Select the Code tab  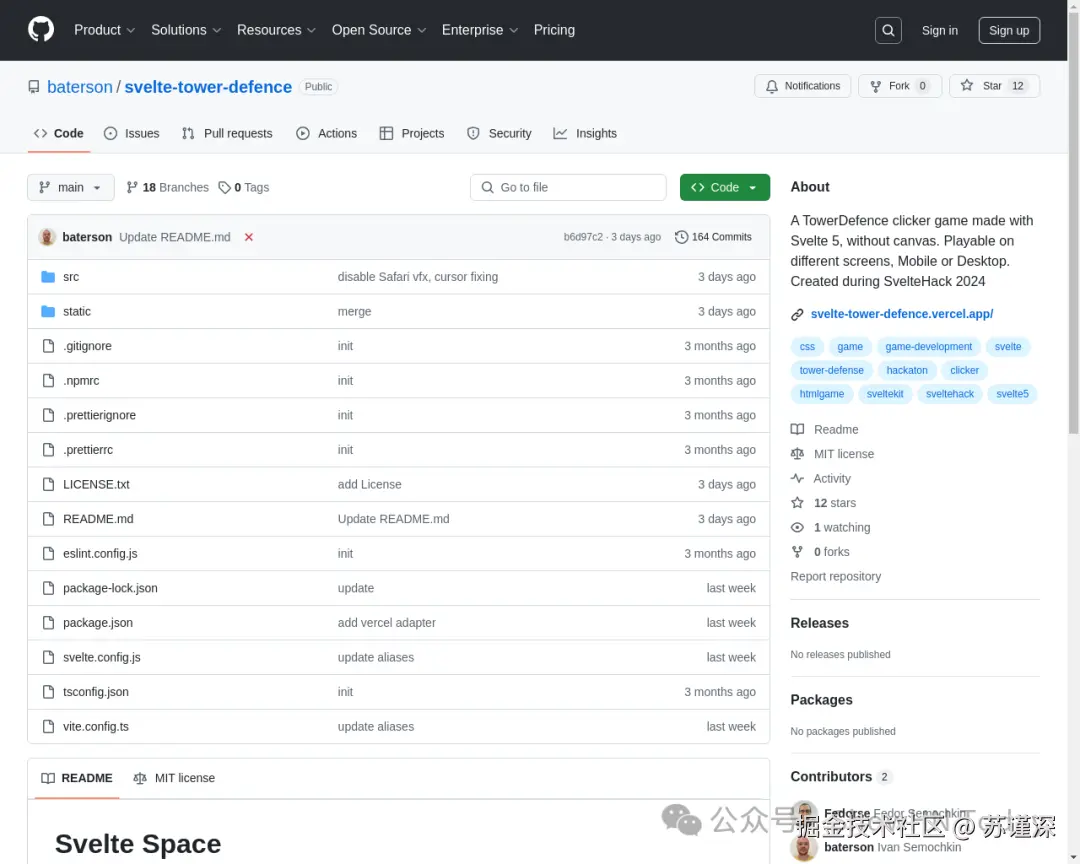pos(59,134)
